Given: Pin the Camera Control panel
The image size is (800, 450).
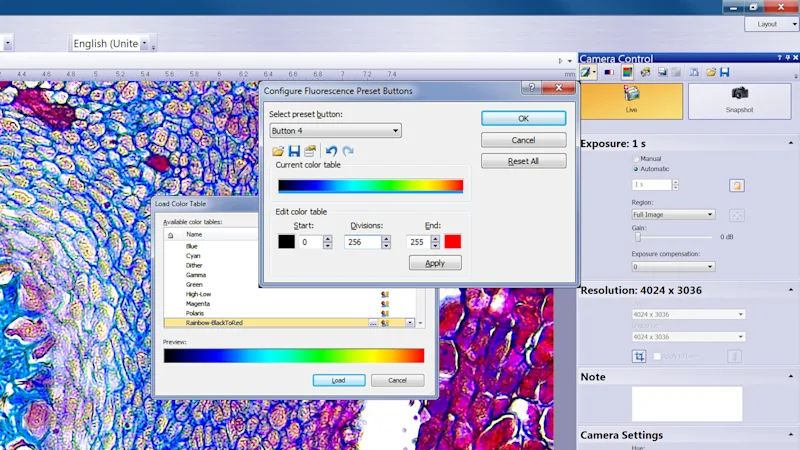Looking at the screenshot, I should click(x=787, y=58).
